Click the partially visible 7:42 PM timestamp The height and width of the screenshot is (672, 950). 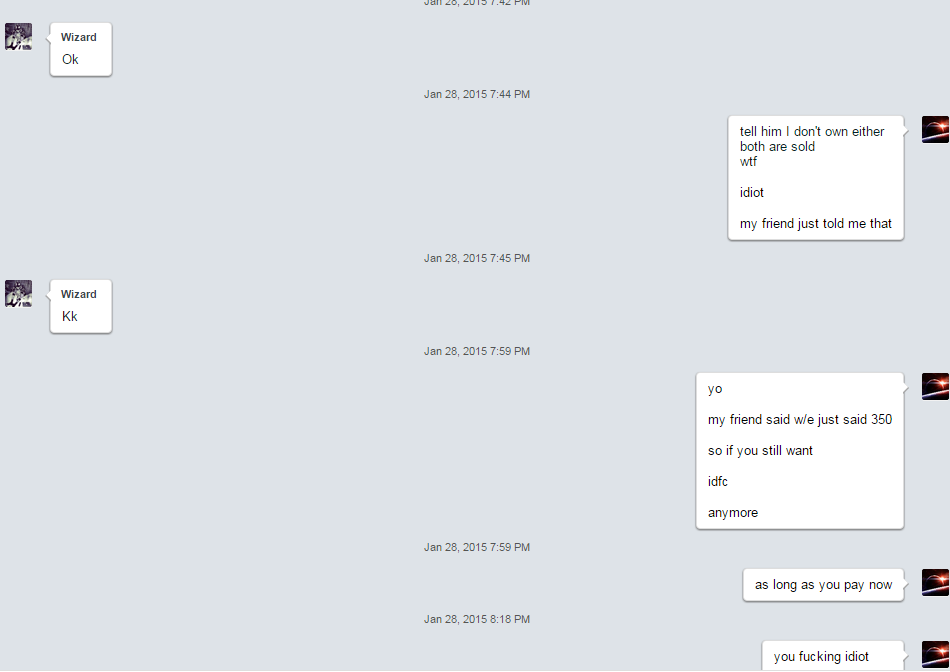pyautogui.click(x=477, y=3)
